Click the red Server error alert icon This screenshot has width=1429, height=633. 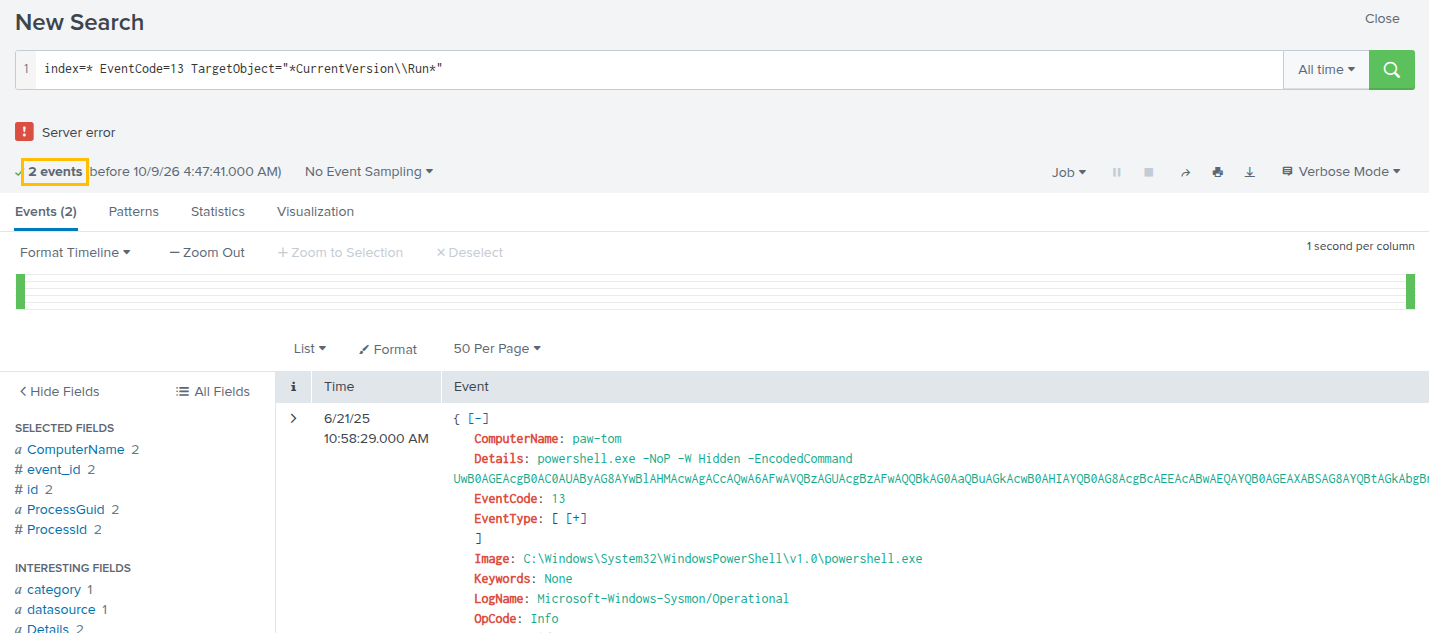point(24,132)
